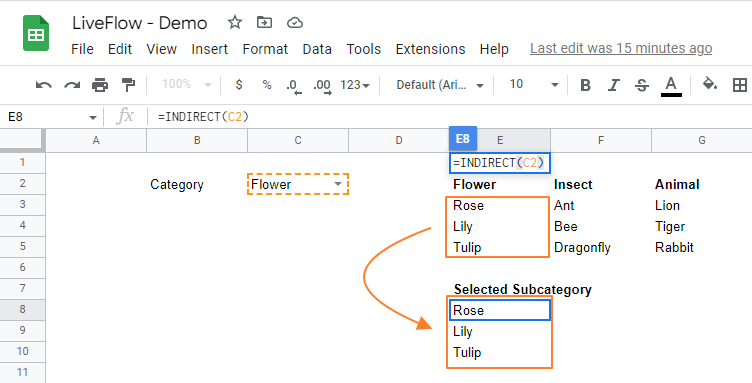Click the Selected Subcategory heading cell
752x383 pixels.
[523, 290]
